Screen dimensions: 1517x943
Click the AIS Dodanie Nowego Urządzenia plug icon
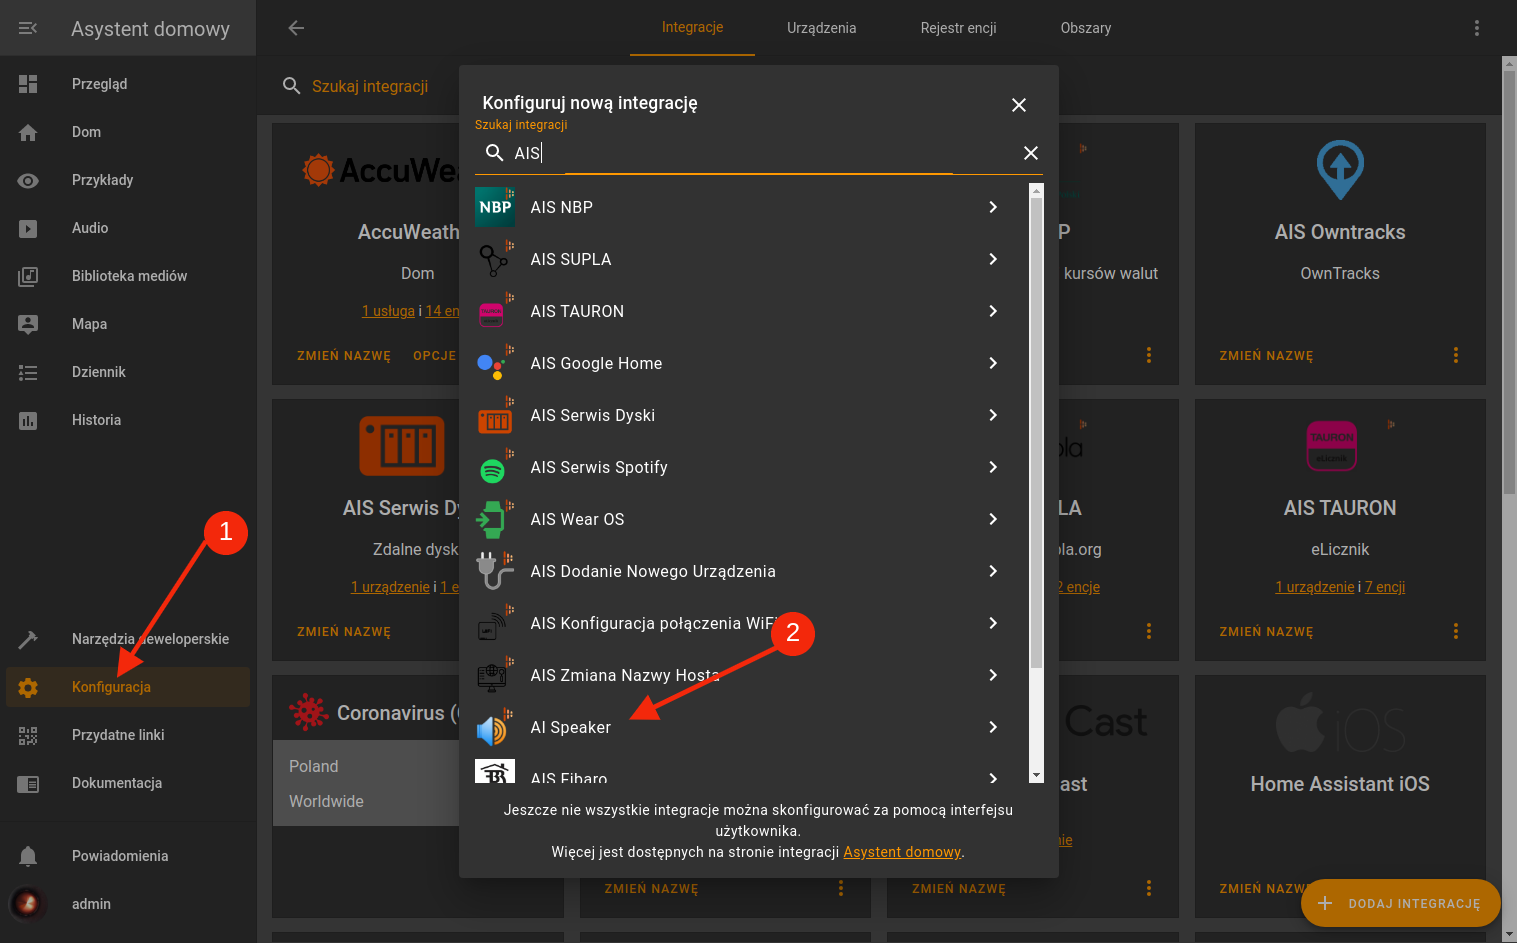pos(495,571)
